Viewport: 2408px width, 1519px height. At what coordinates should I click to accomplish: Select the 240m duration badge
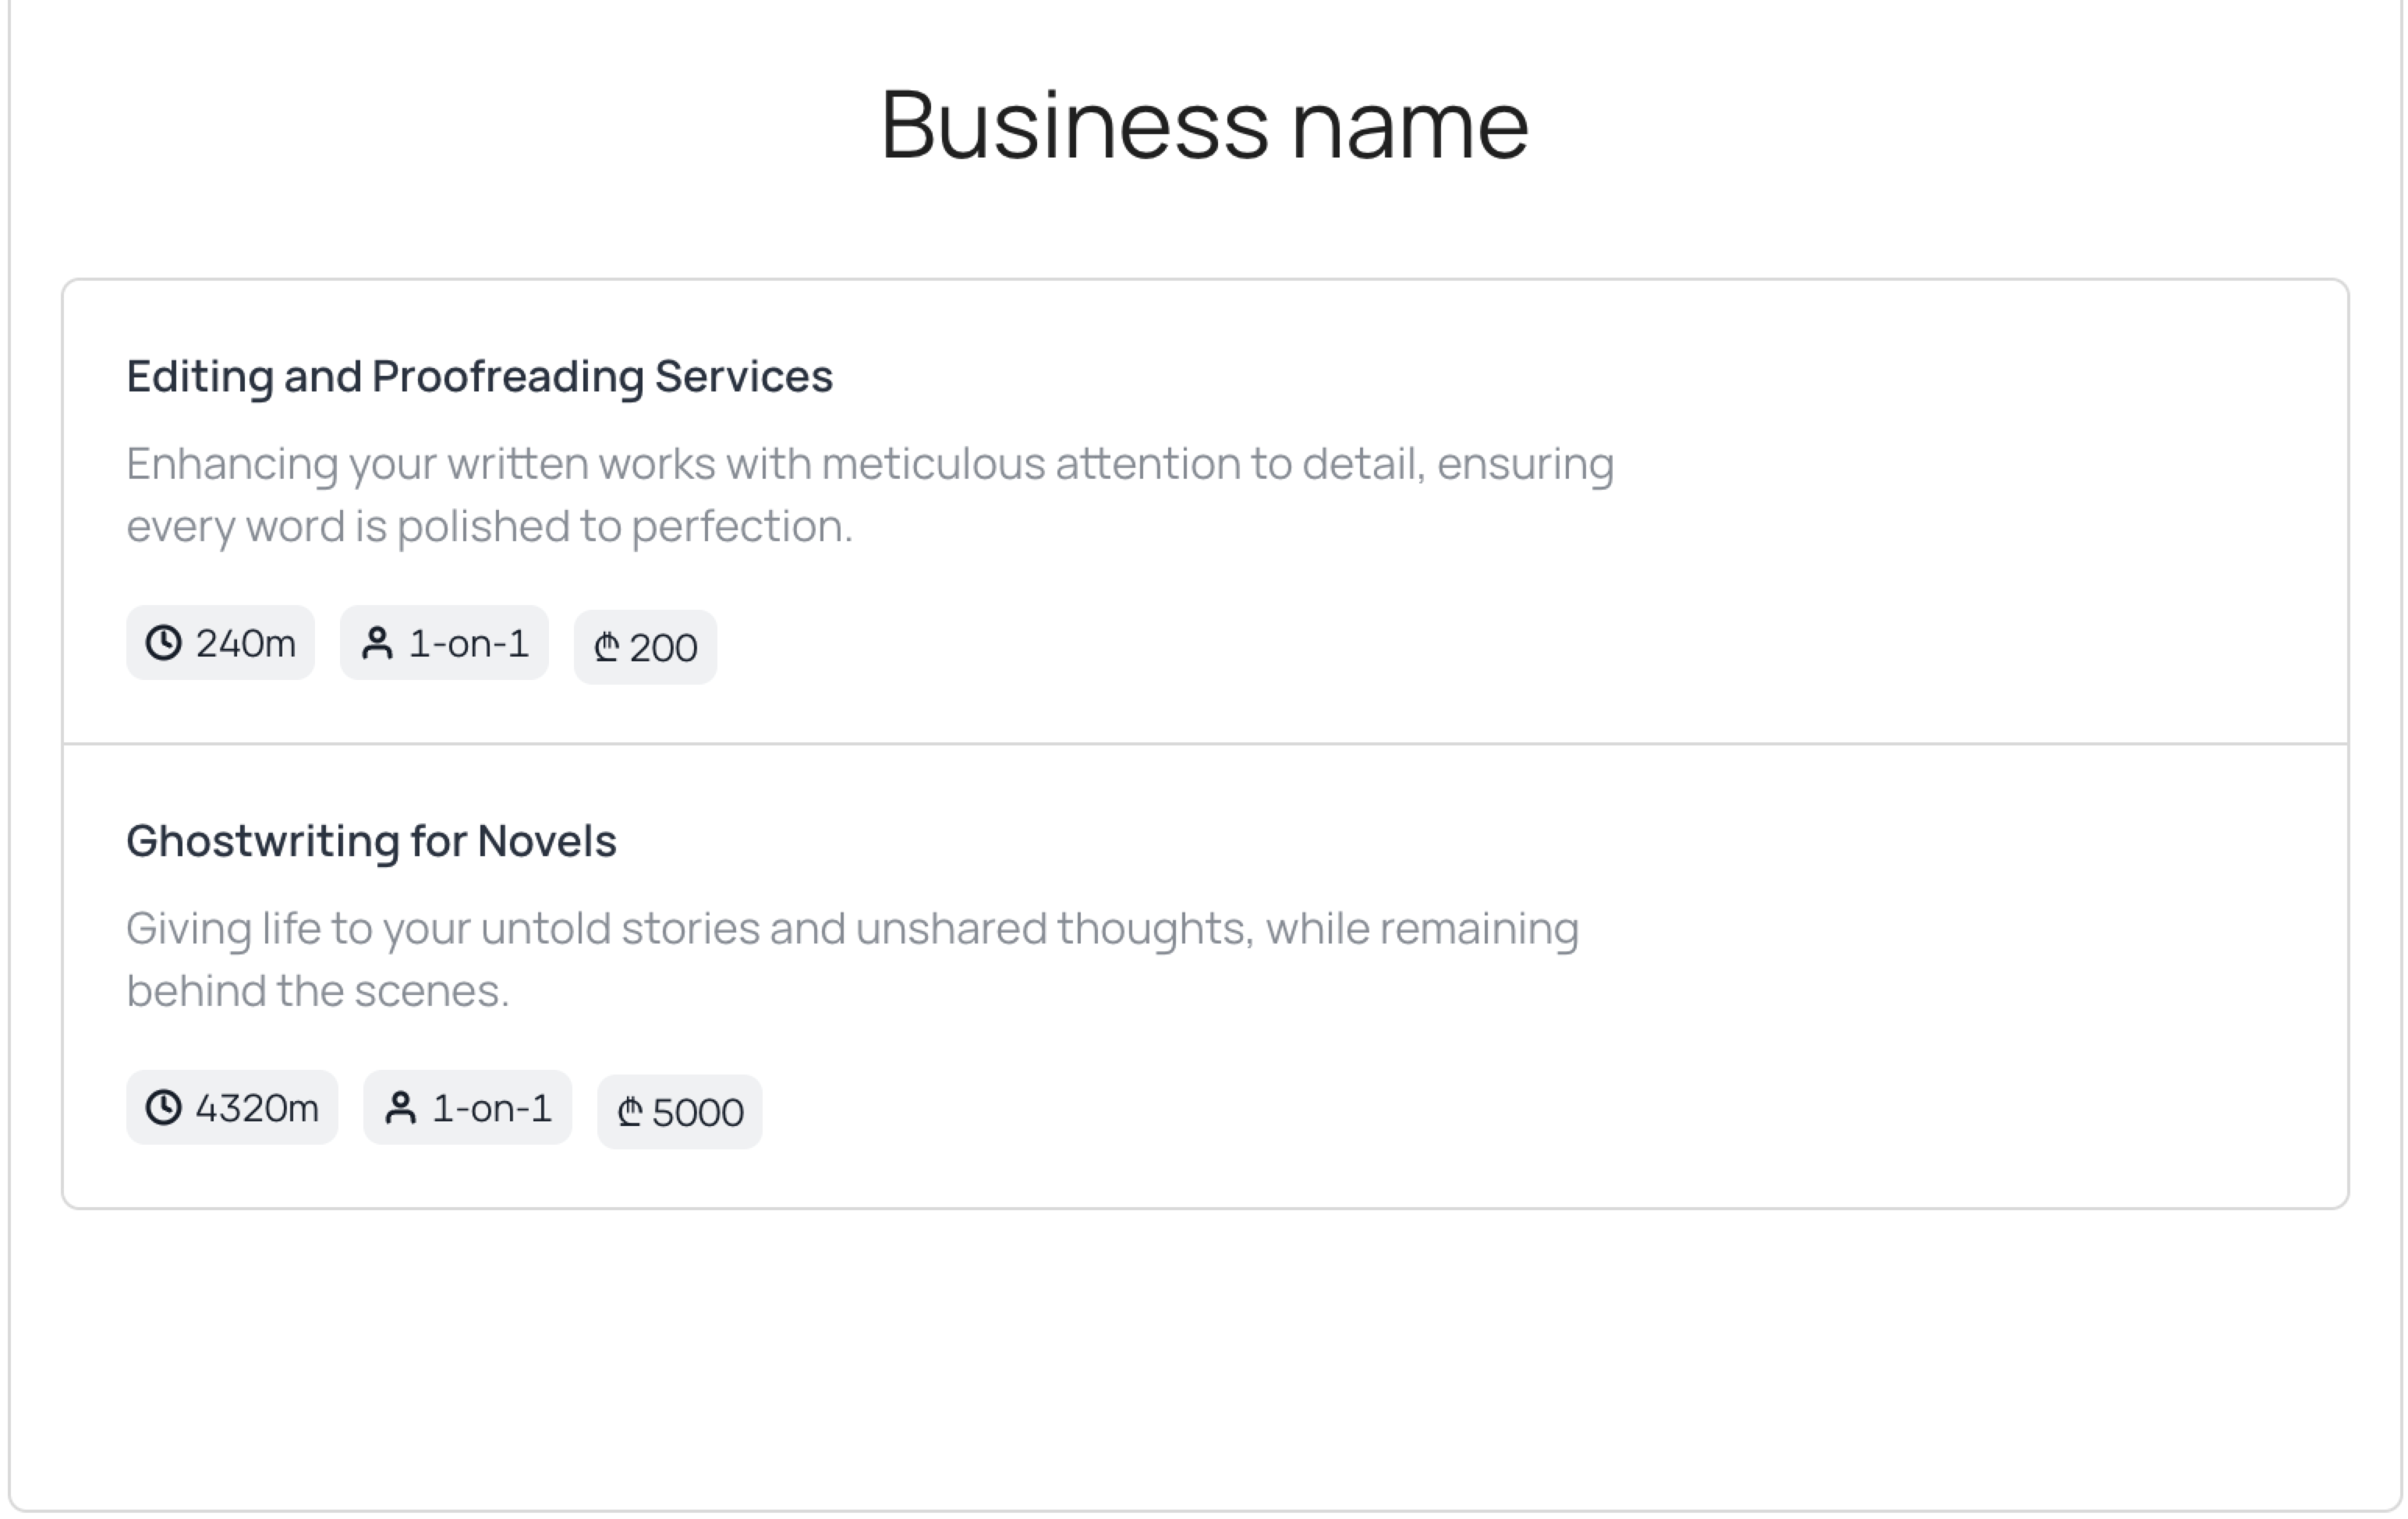point(219,643)
